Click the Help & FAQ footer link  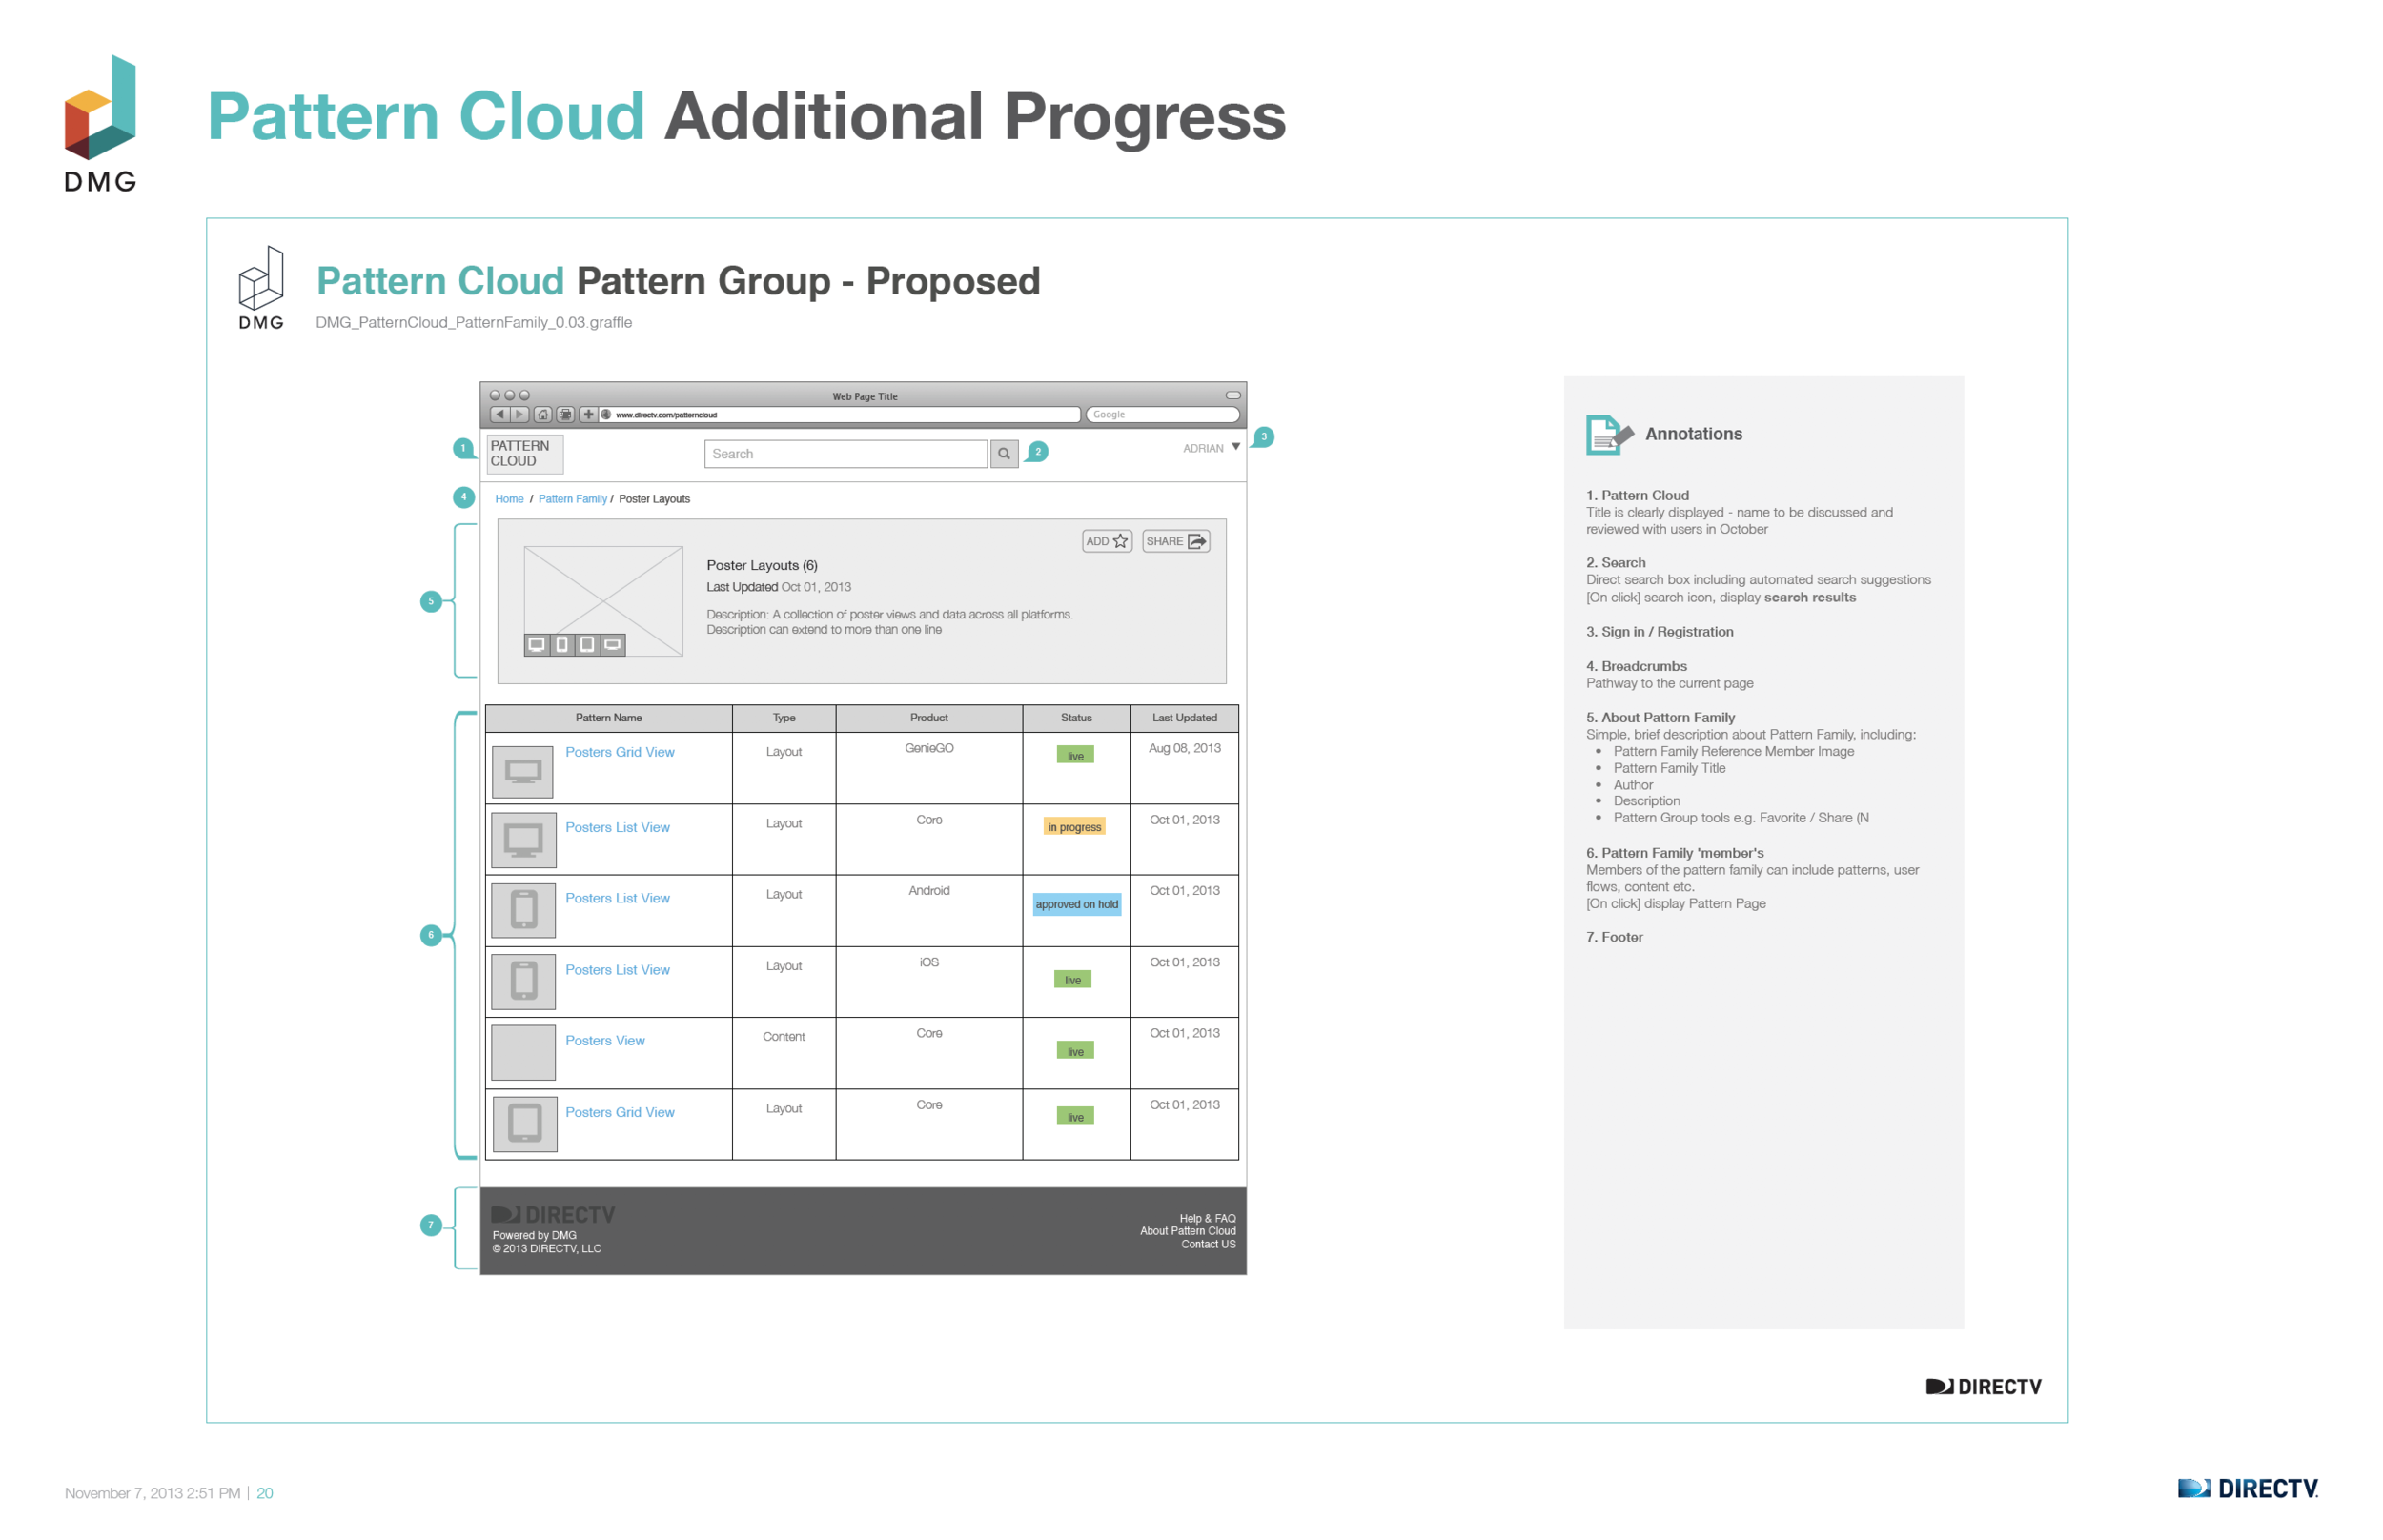[x=1207, y=1218]
